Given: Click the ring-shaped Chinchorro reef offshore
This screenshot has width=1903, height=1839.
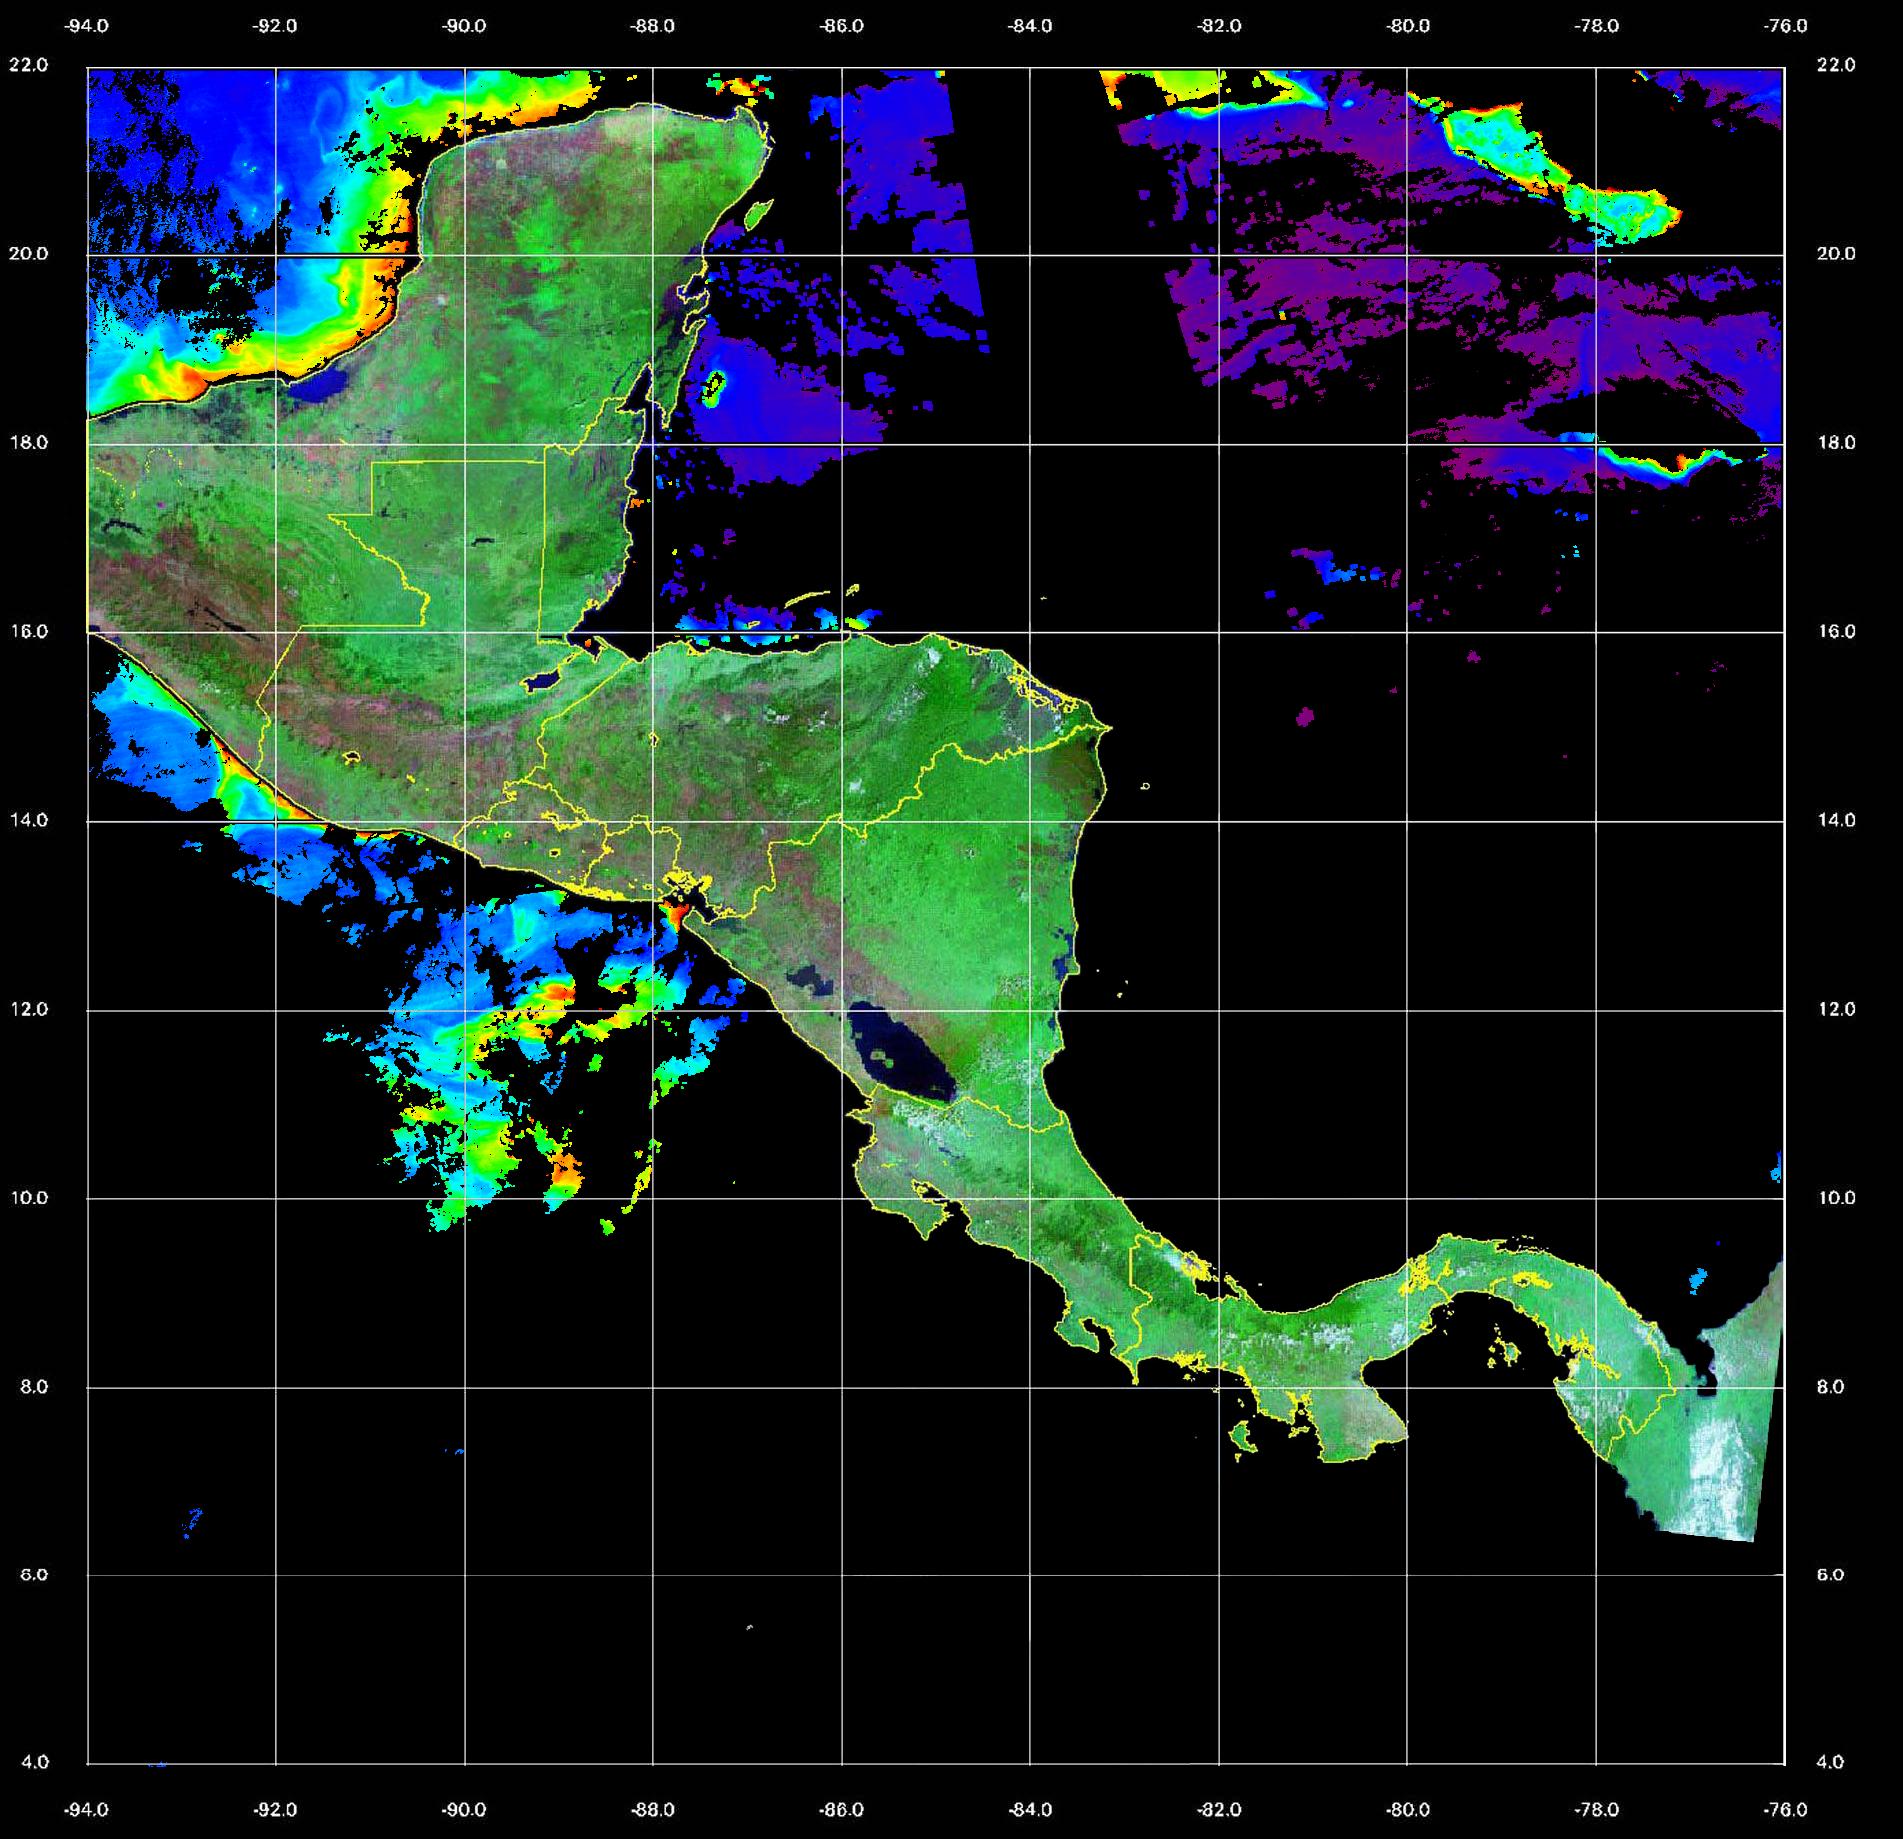Looking at the screenshot, I should click(714, 387).
